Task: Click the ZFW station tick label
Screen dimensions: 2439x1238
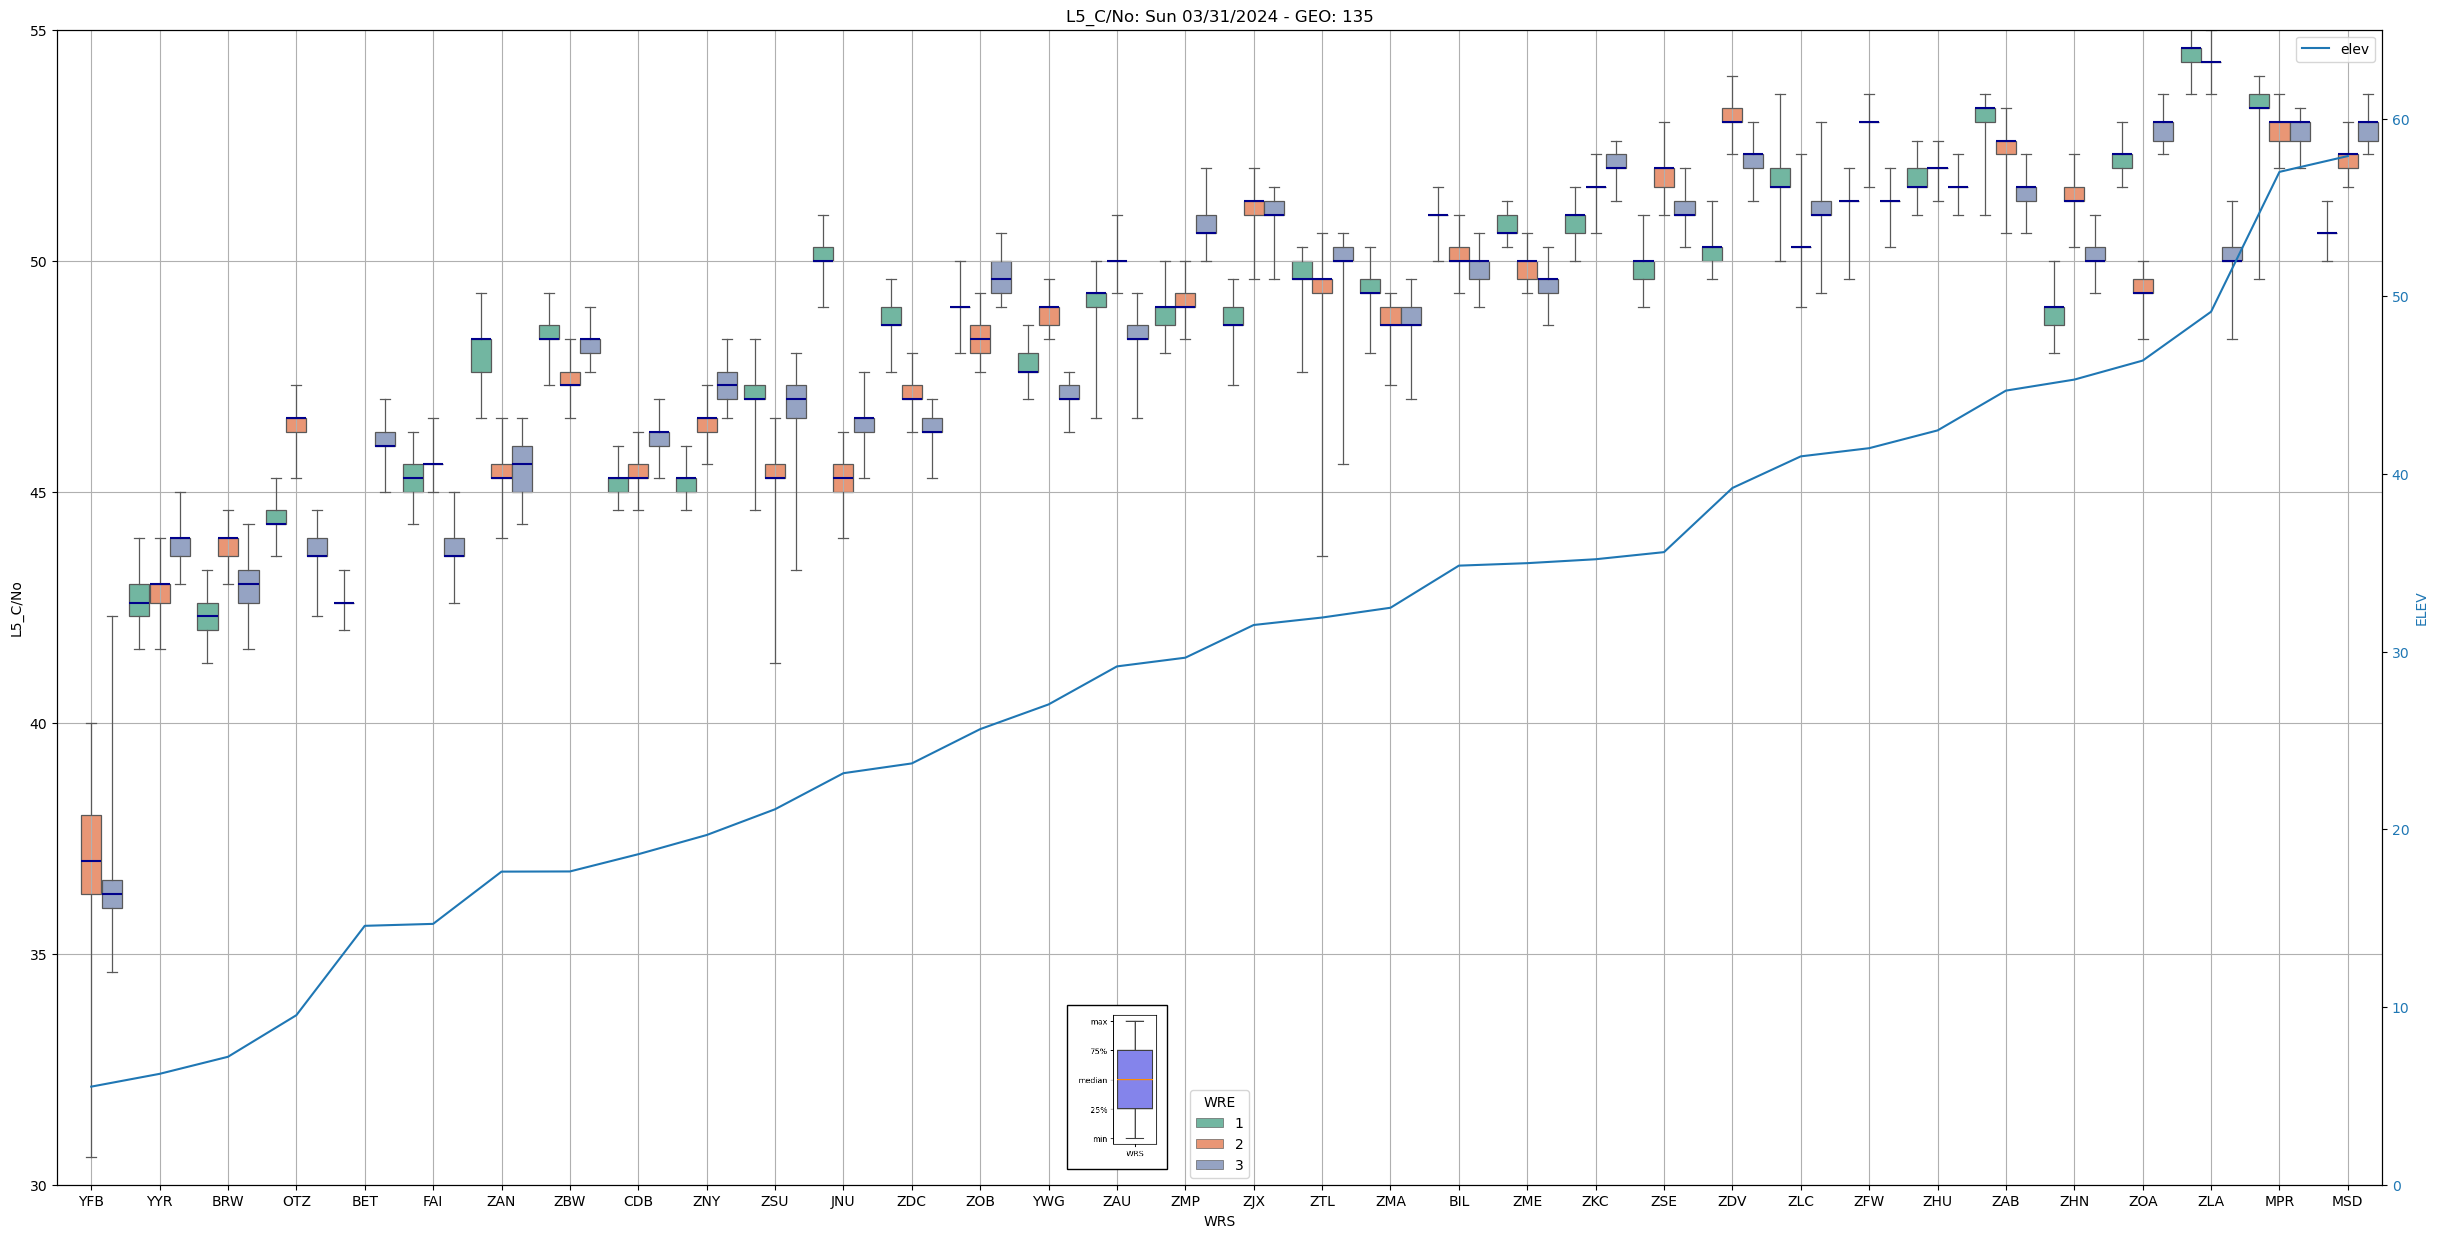Action: [1869, 1201]
